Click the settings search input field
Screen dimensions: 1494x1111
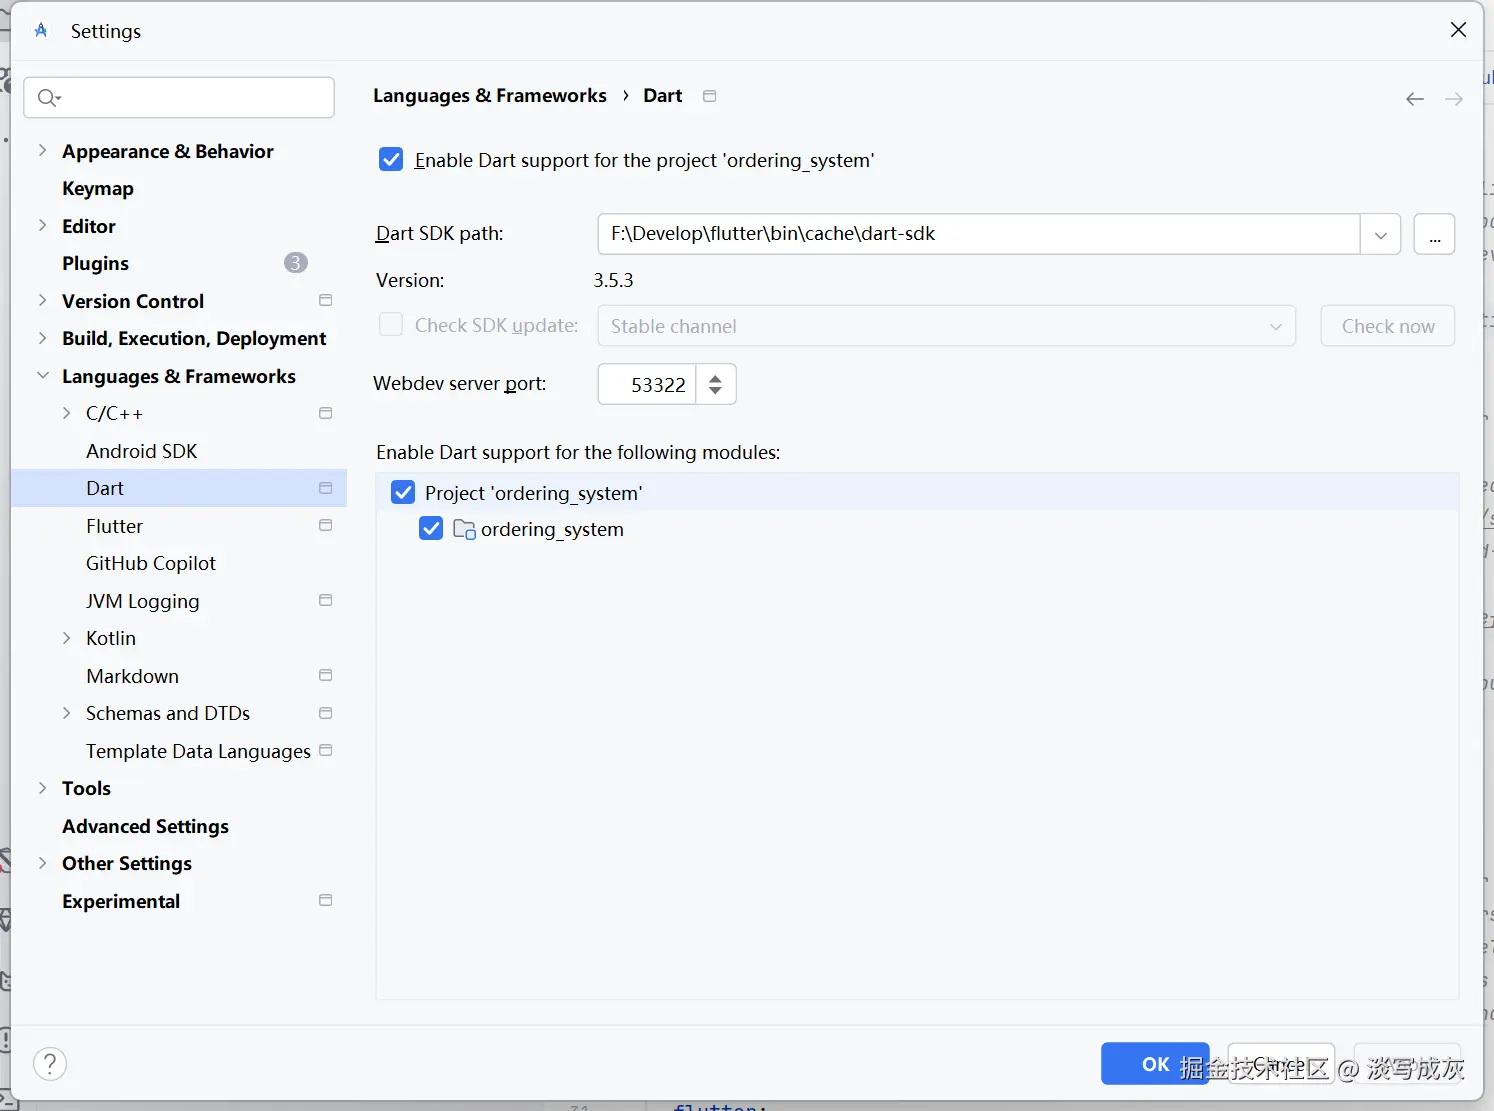[x=190, y=97]
